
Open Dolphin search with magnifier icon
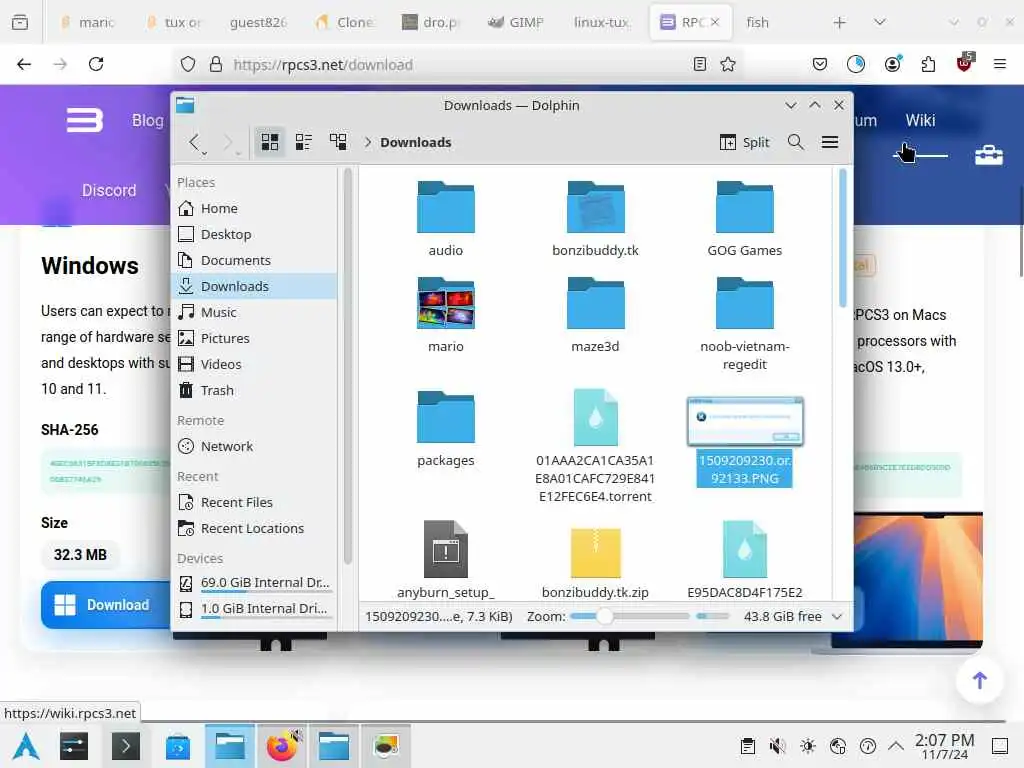point(795,142)
